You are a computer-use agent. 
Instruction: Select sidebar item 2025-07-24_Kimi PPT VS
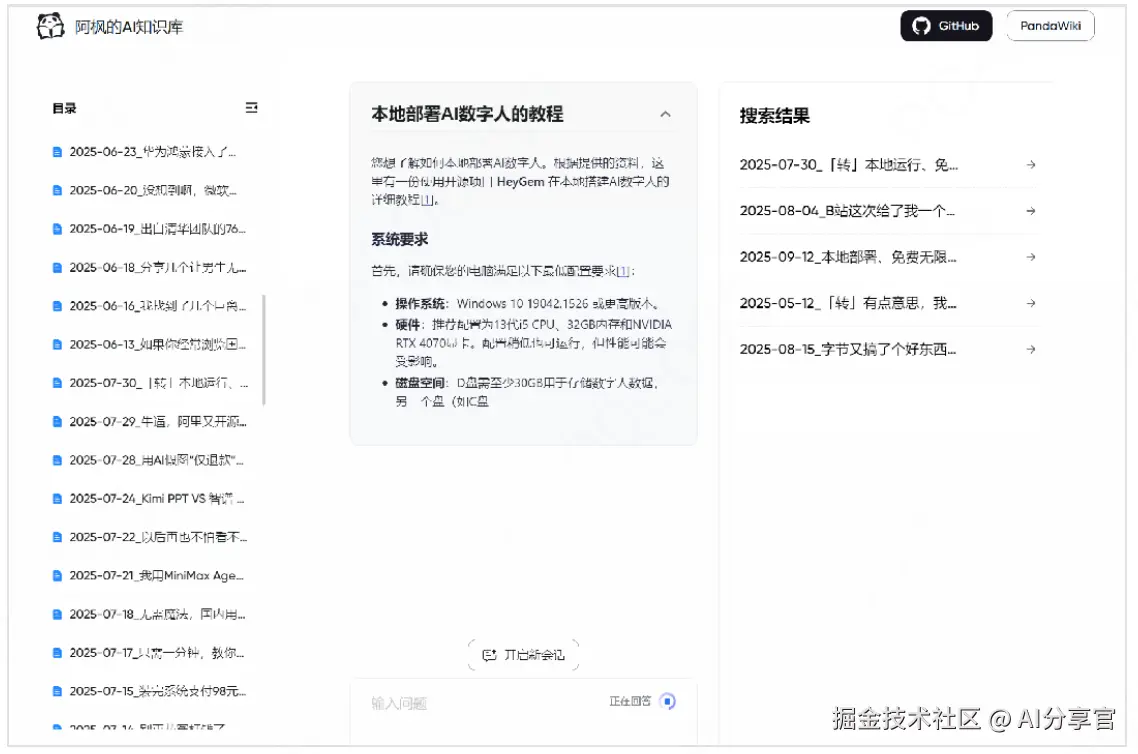pos(156,499)
